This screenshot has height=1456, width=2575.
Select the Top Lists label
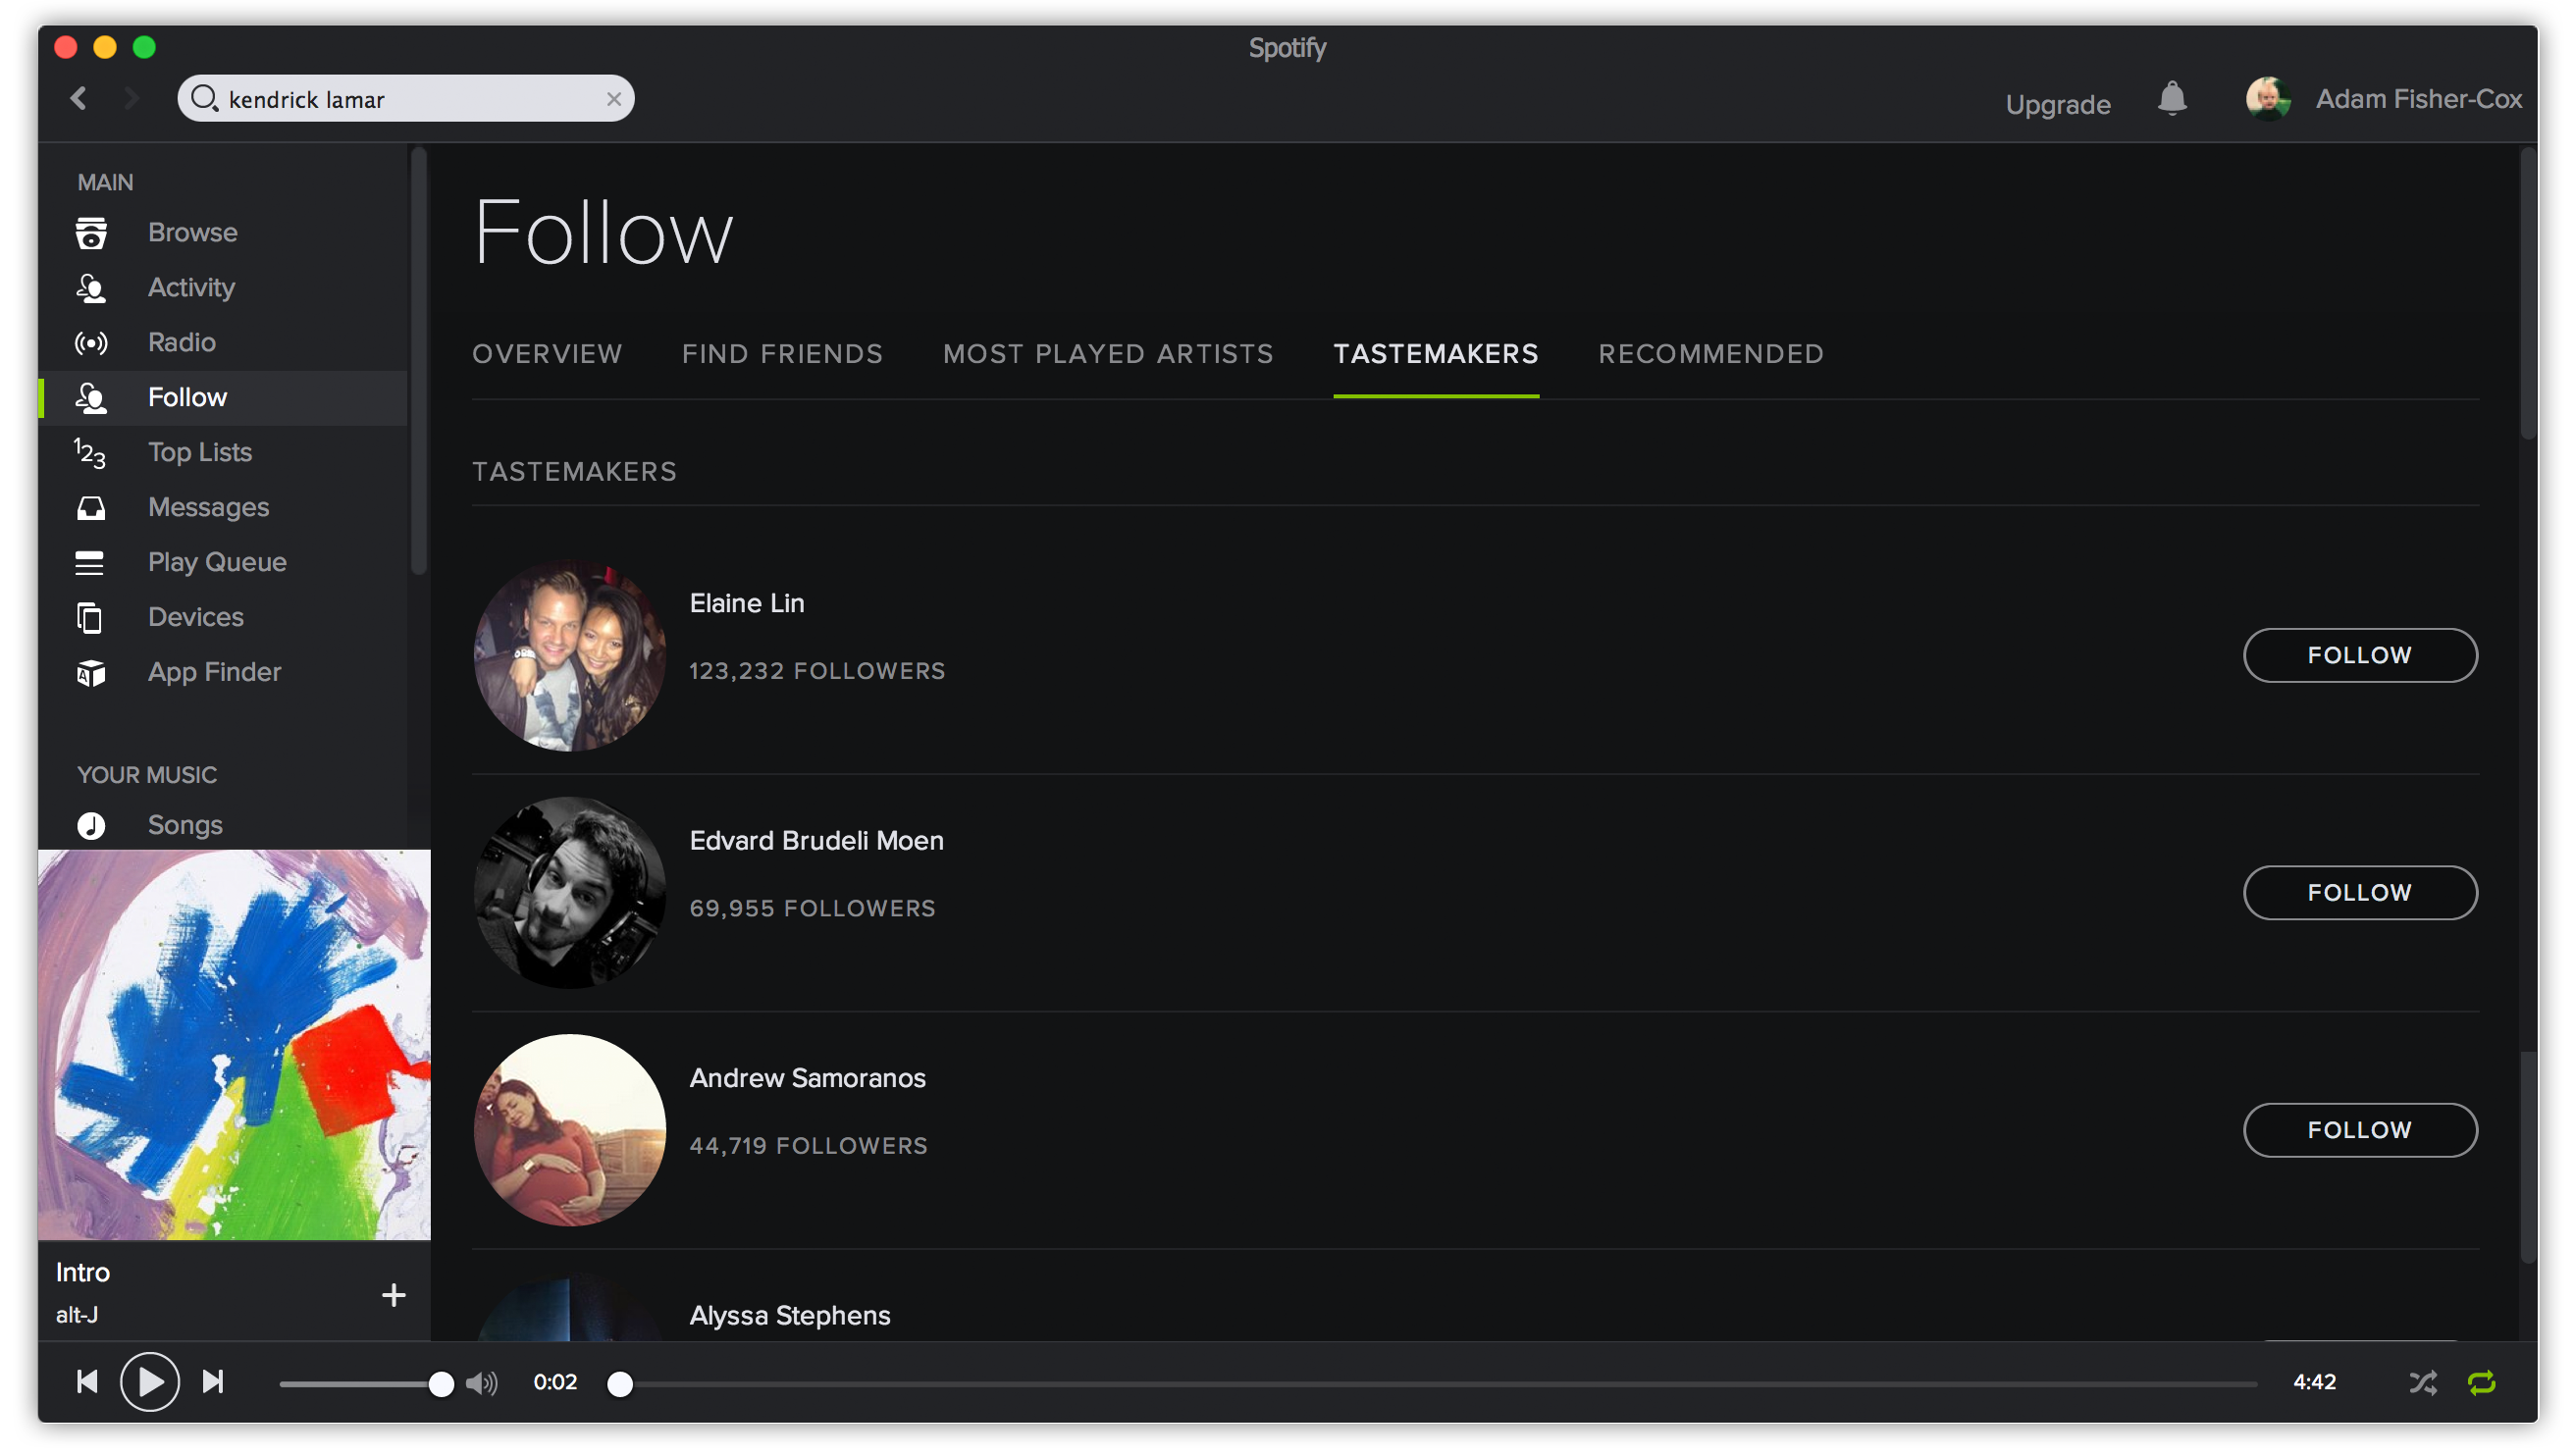click(200, 453)
